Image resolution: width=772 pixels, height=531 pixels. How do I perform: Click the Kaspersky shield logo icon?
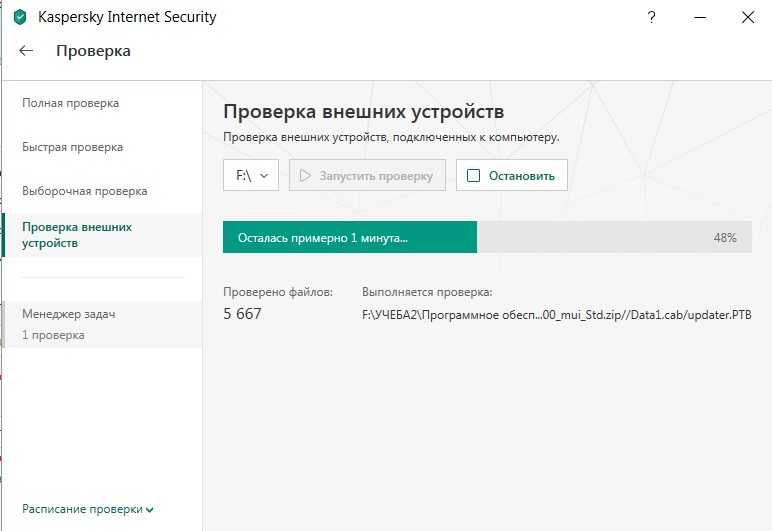[20, 17]
